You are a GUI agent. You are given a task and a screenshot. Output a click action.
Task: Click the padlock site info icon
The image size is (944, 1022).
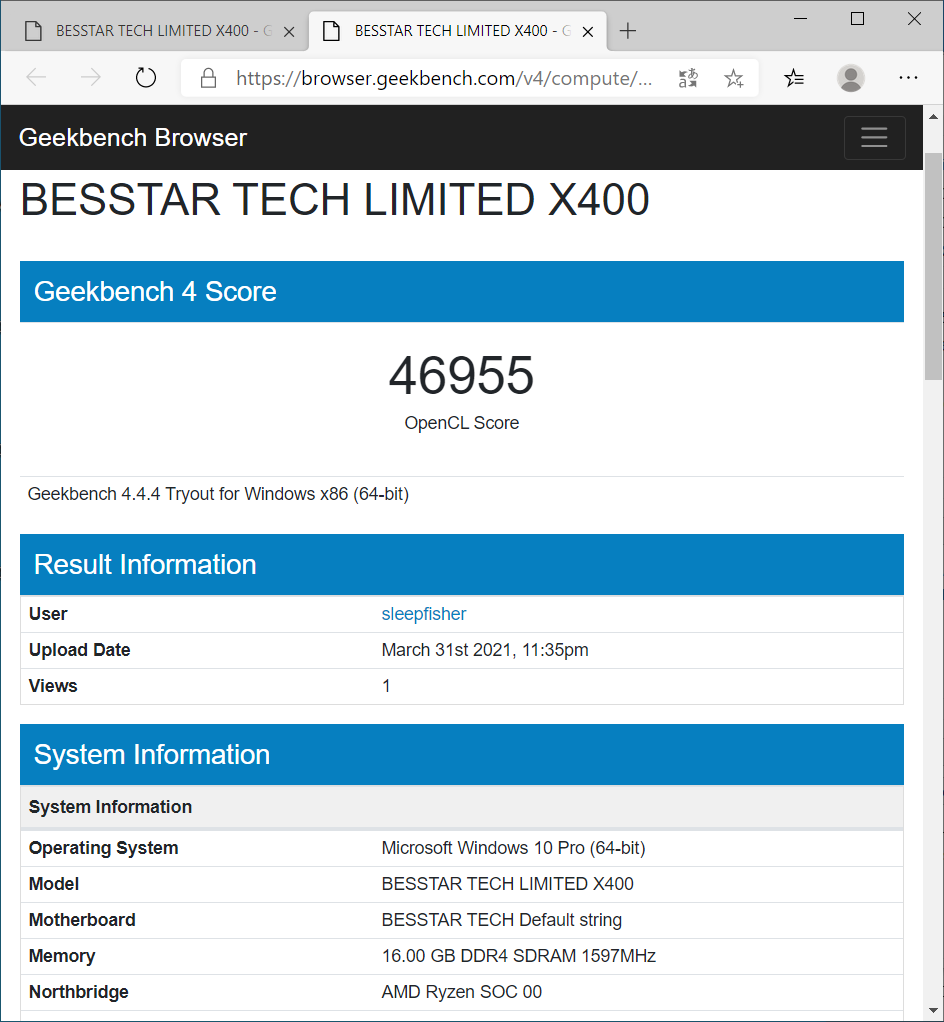pyautogui.click(x=208, y=78)
